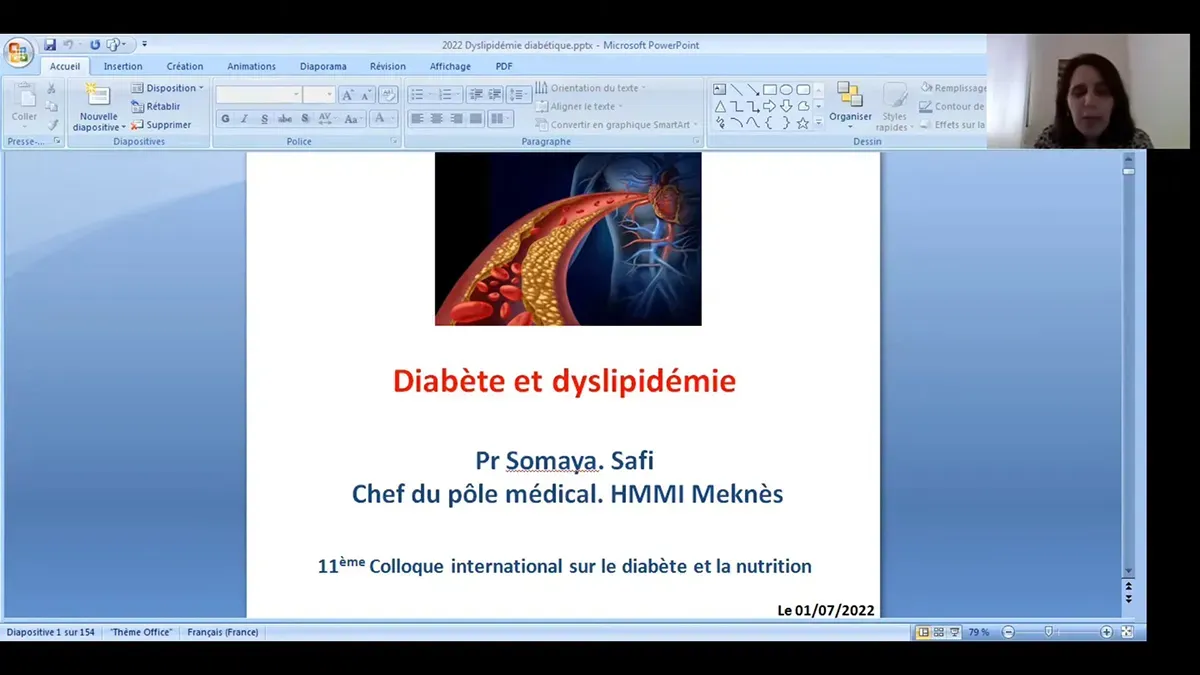Open Police dialog launcher

pyautogui.click(x=394, y=142)
